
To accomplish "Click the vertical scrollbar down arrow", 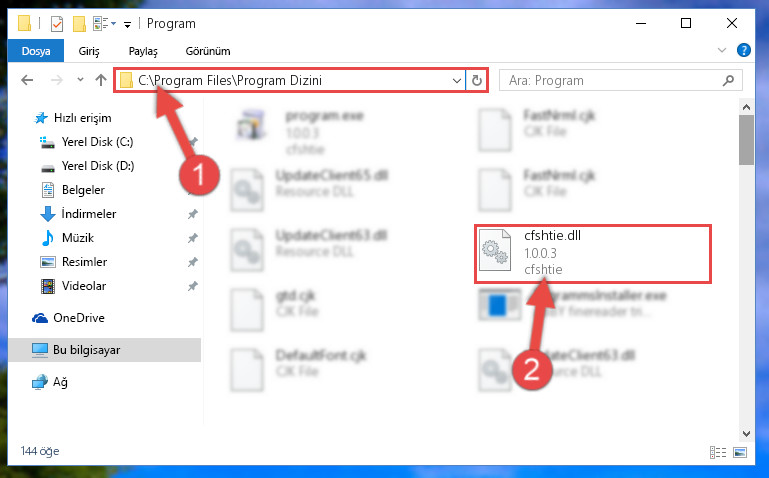I will [746, 434].
